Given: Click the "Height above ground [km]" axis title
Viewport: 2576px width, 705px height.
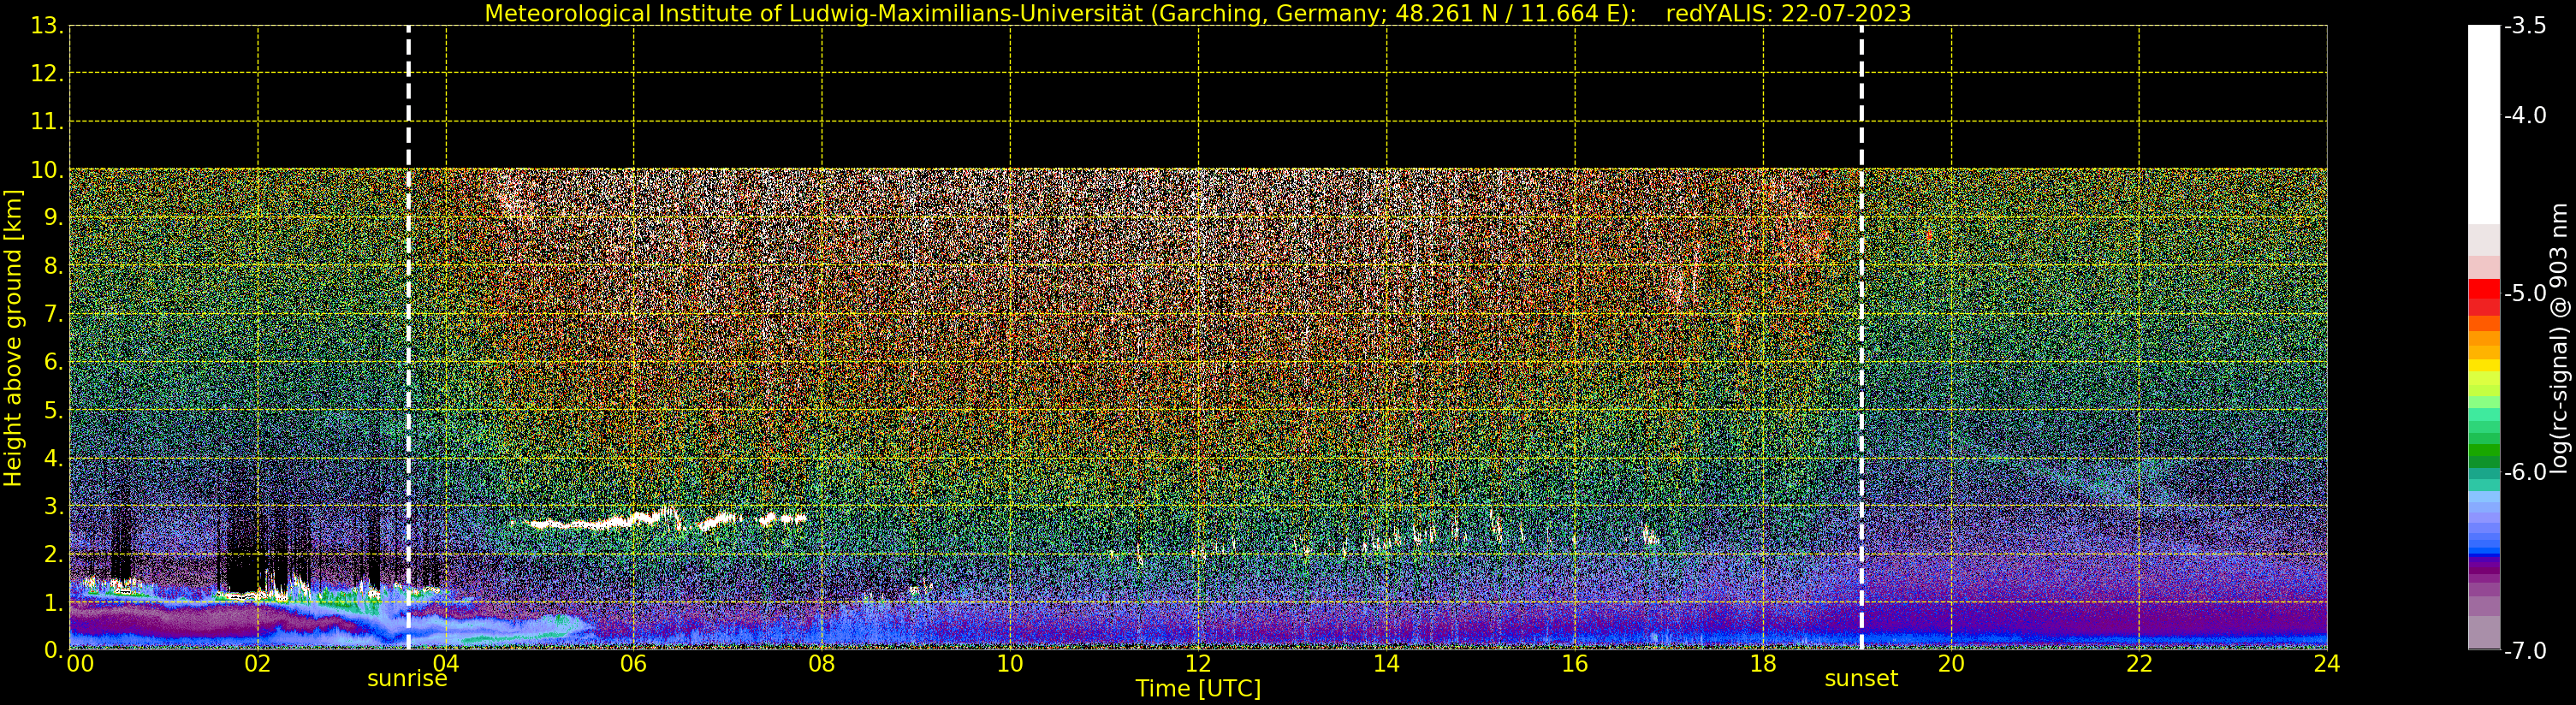Looking at the screenshot, I should 13,338.
